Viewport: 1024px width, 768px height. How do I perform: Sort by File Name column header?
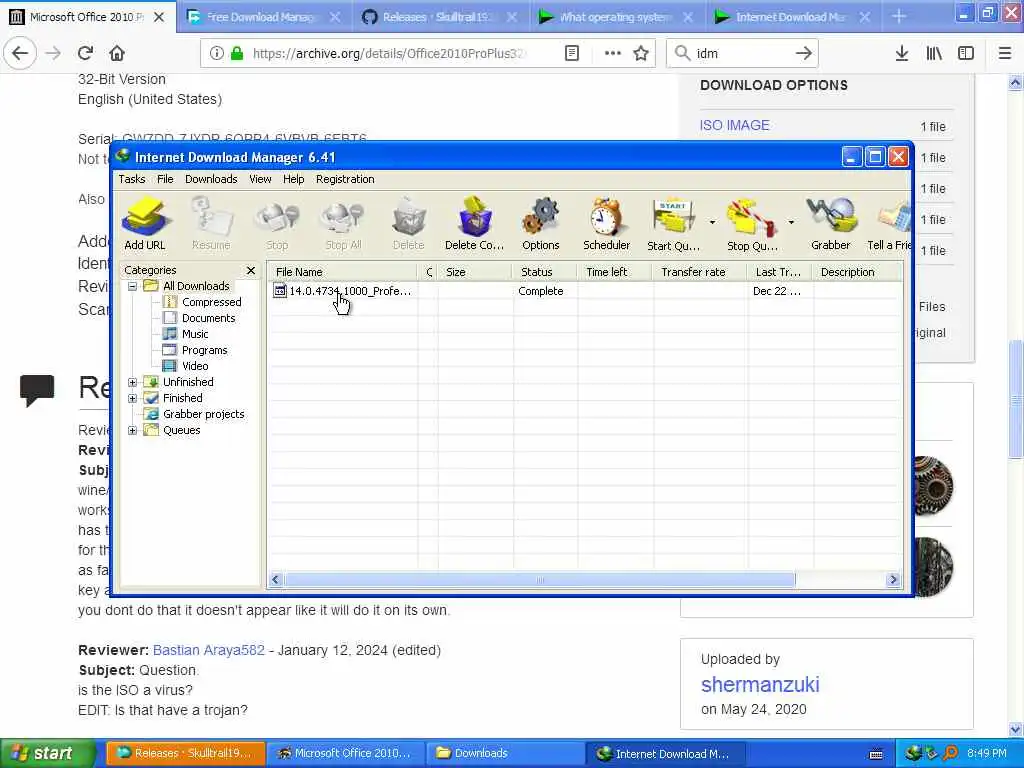pyautogui.click(x=343, y=272)
